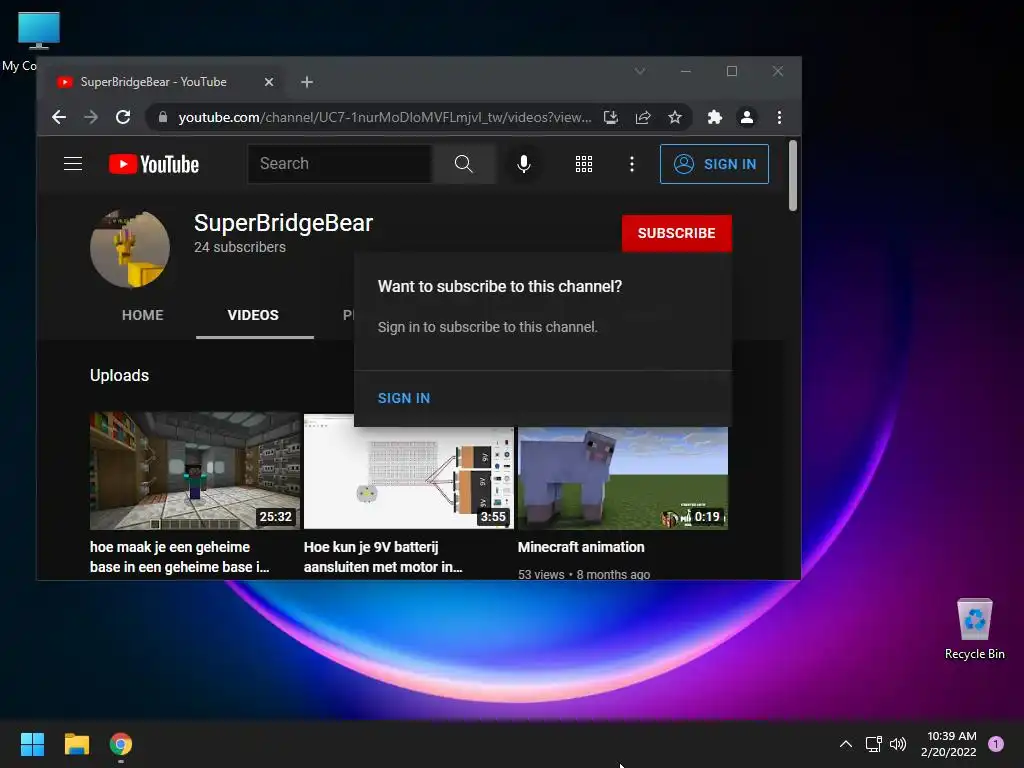This screenshot has height=768, width=1024.
Task: Click the YouTube logo
Action: [154, 164]
